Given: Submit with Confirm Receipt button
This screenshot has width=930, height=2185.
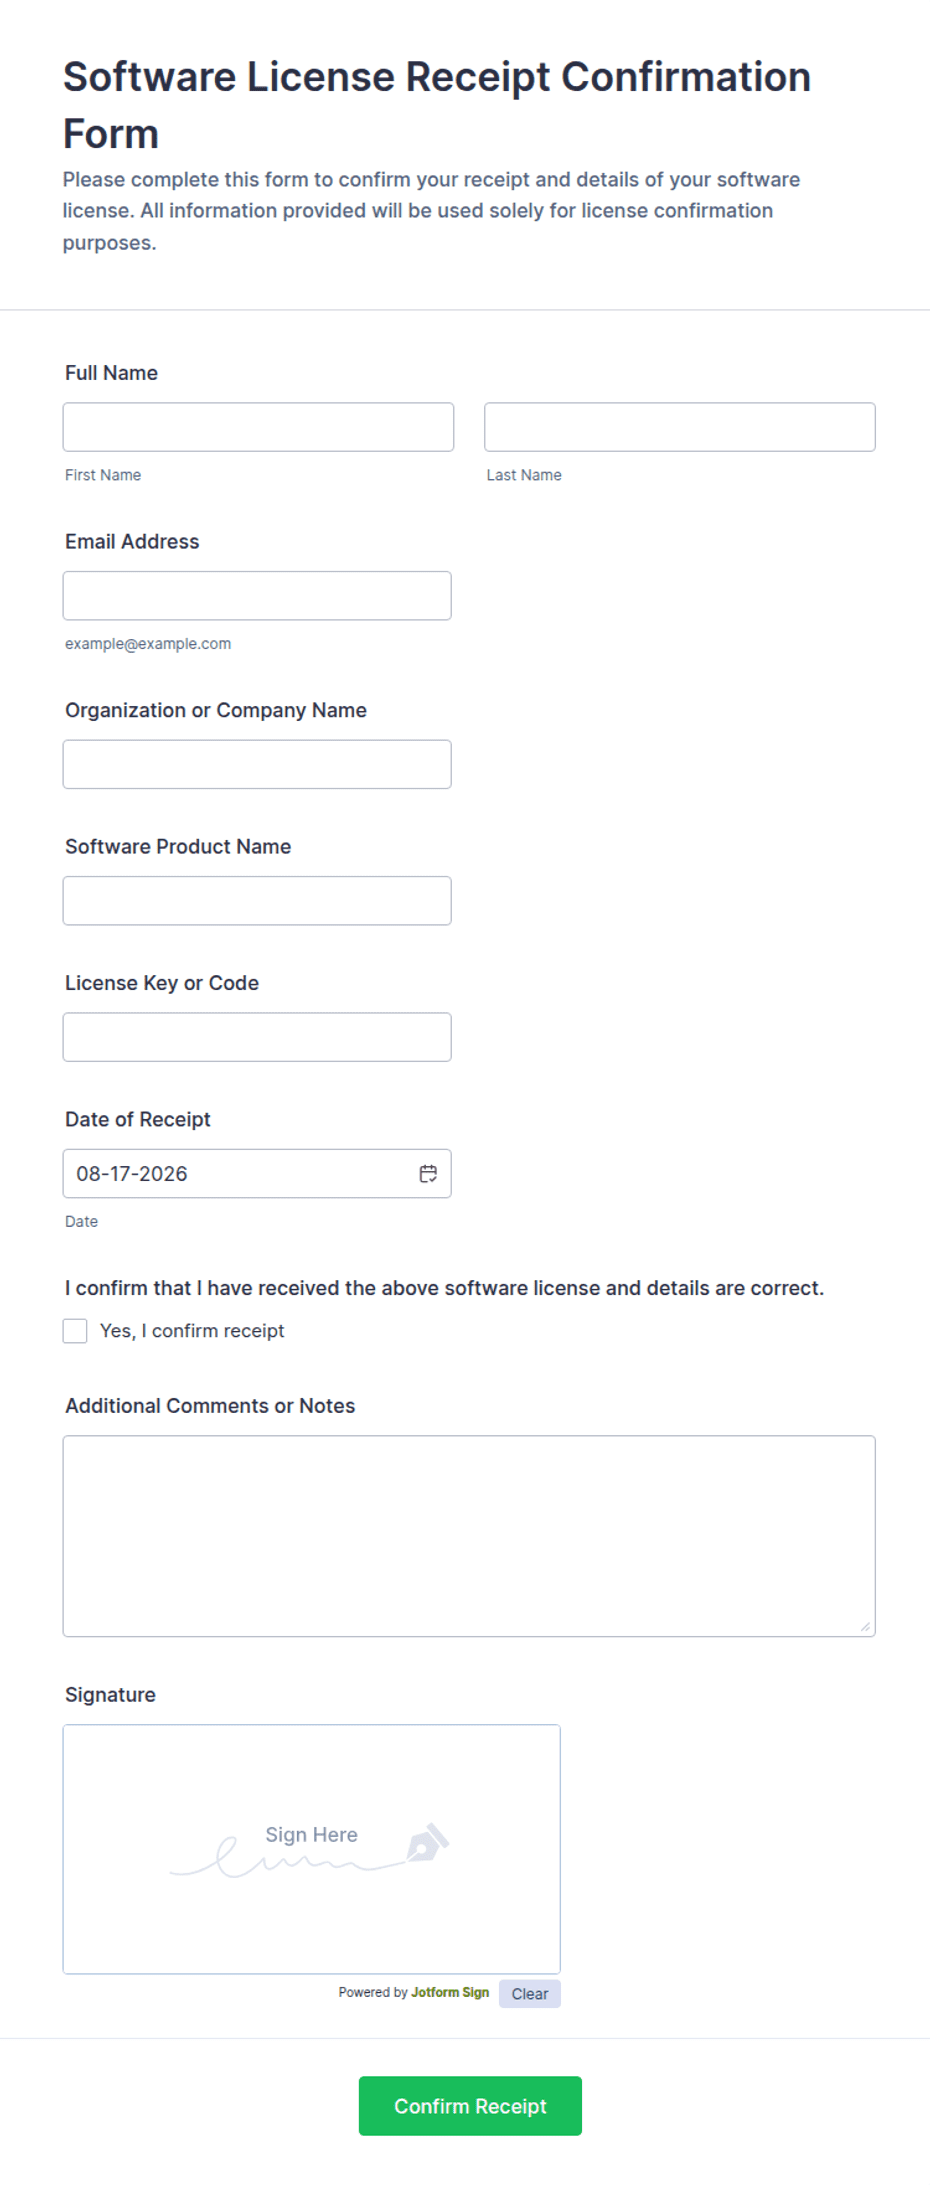Looking at the screenshot, I should pyautogui.click(x=470, y=2106).
